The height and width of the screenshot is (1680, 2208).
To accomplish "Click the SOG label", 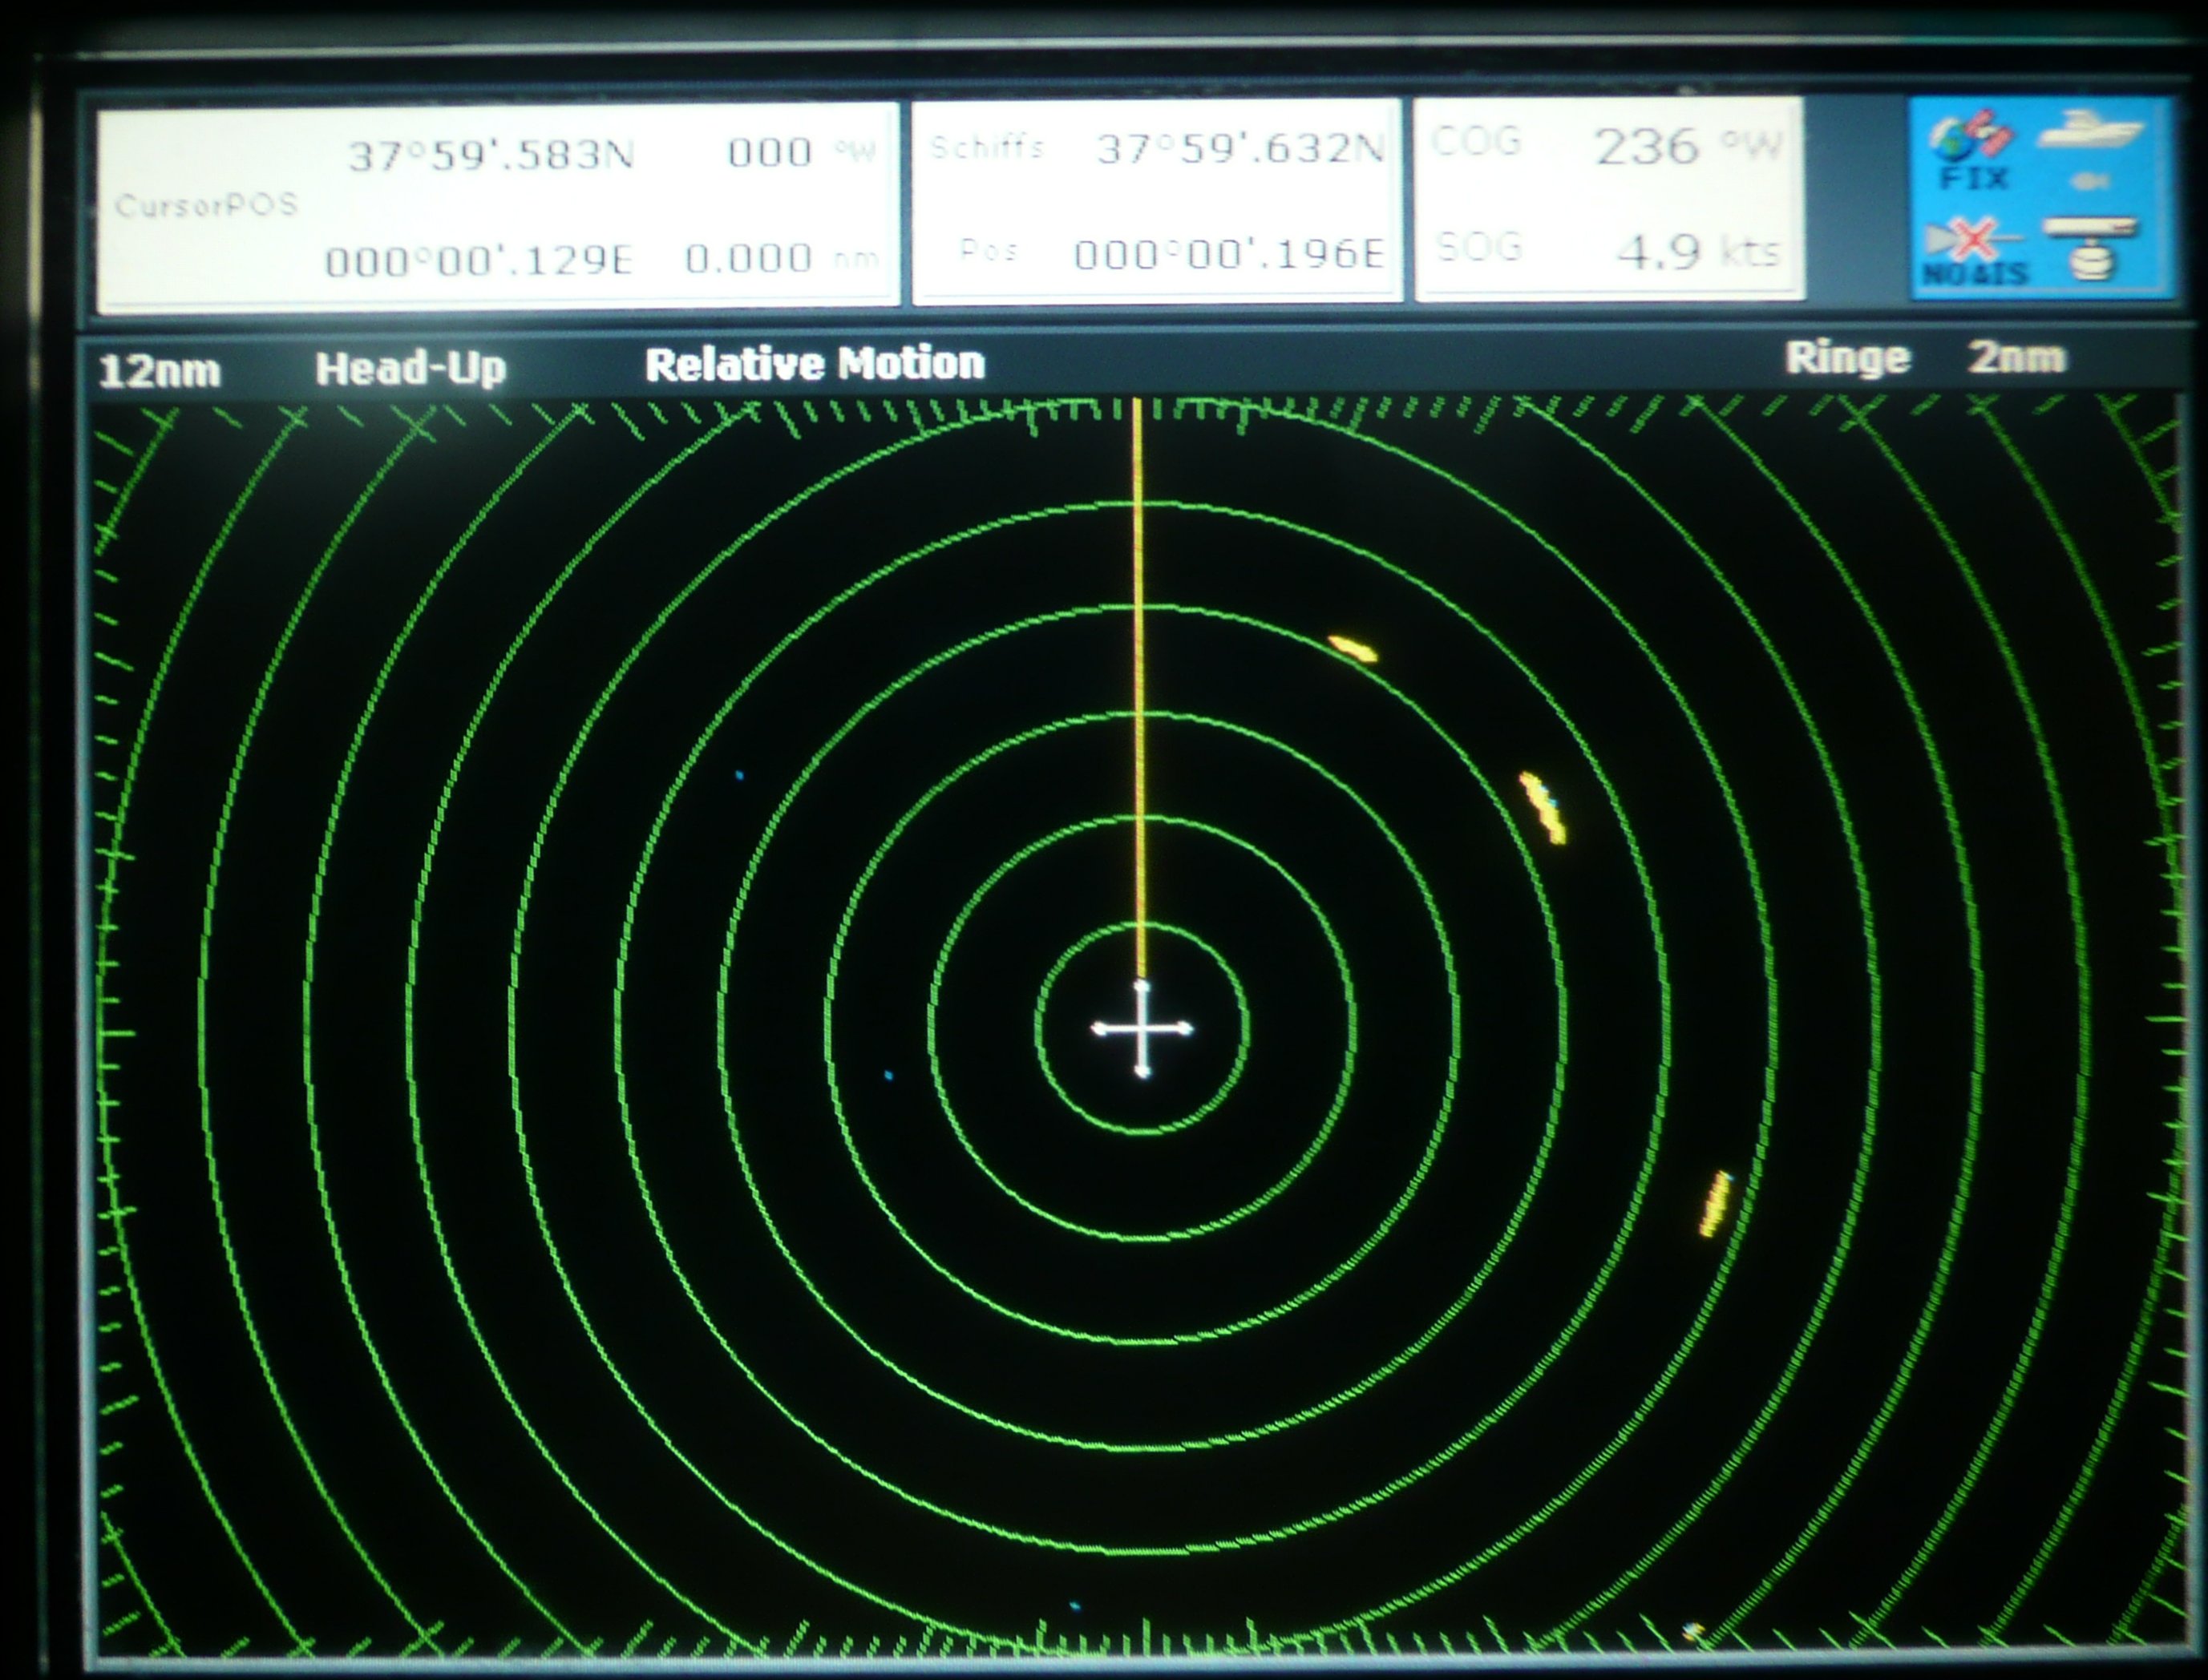I will pyautogui.click(x=1479, y=246).
